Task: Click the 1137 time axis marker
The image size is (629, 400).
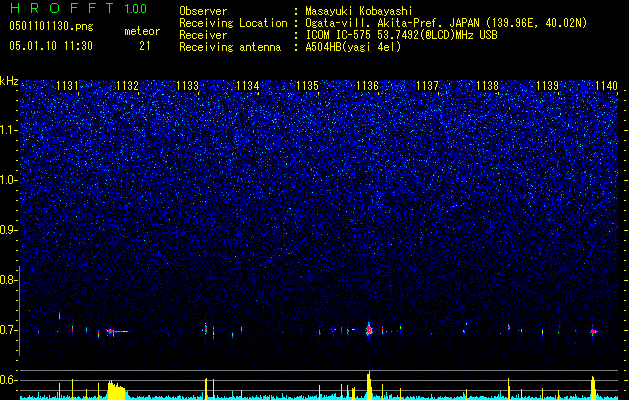Action: pos(427,86)
